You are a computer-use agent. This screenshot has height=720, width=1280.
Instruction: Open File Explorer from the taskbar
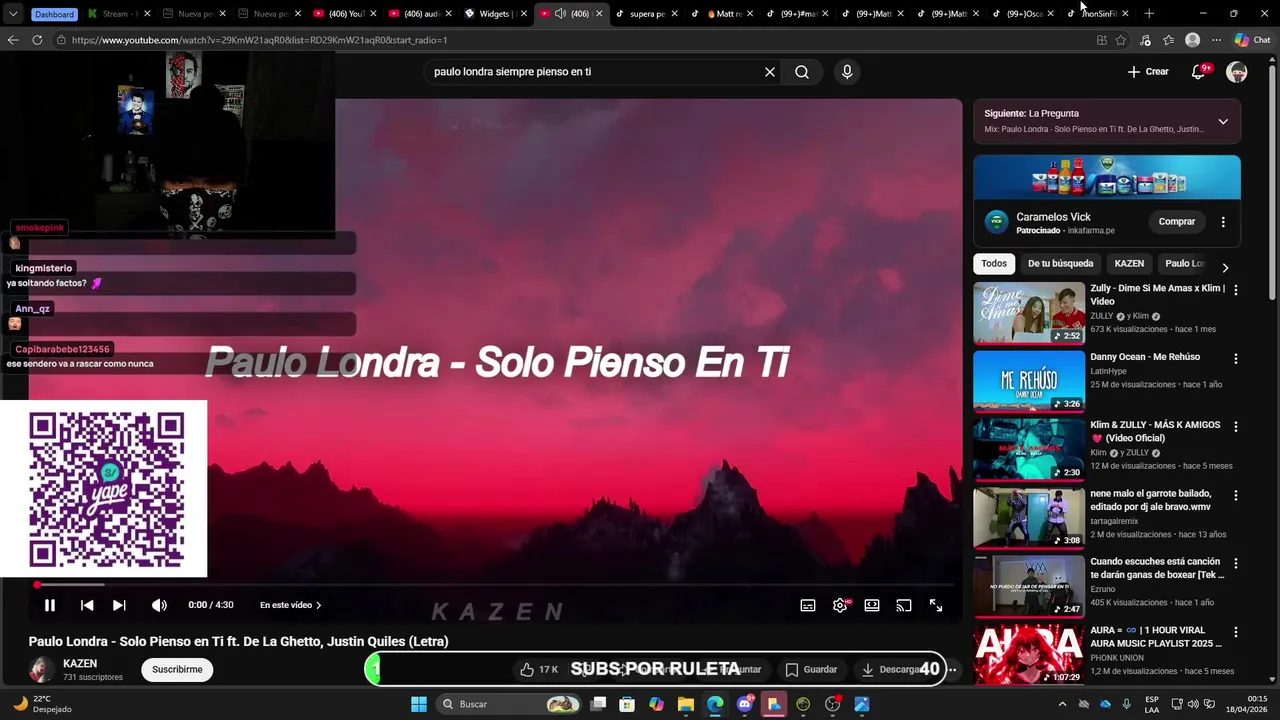(686, 704)
